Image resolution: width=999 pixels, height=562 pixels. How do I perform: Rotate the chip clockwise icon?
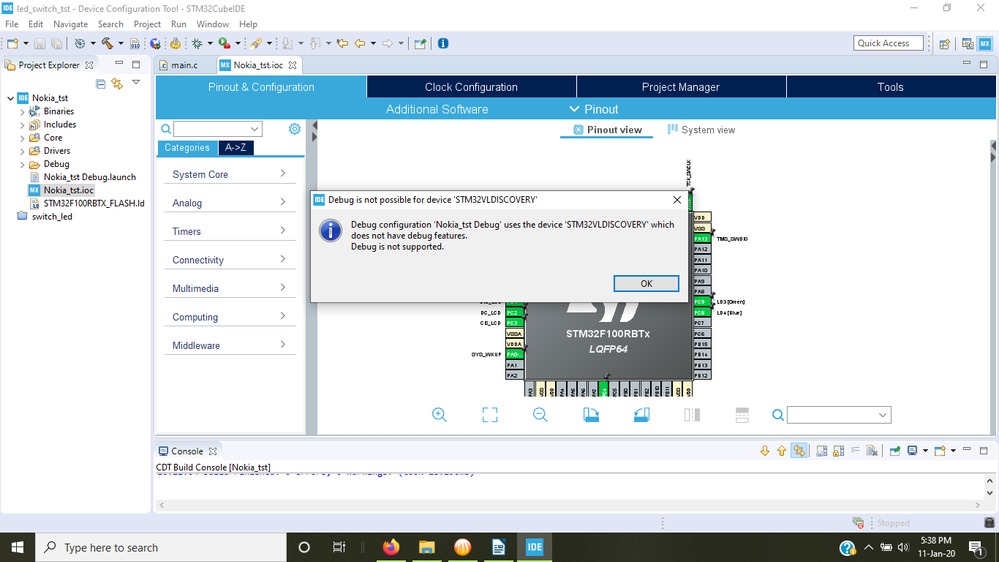591,415
